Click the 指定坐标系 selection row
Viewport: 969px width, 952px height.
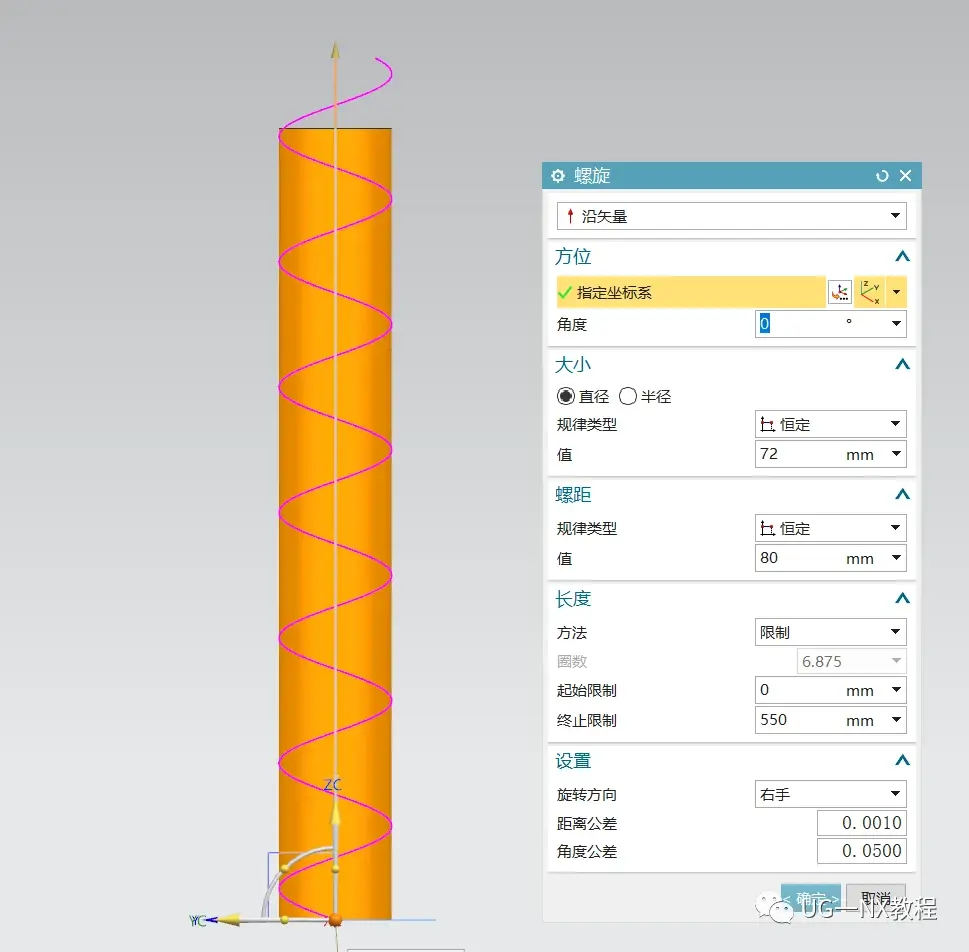(690, 293)
